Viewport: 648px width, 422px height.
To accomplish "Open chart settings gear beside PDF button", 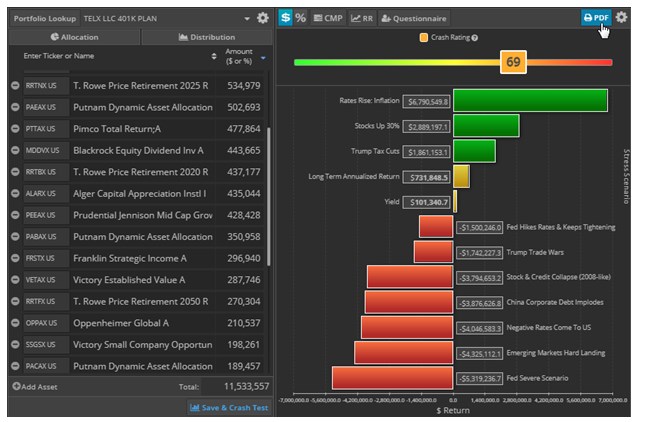I will [x=621, y=17].
